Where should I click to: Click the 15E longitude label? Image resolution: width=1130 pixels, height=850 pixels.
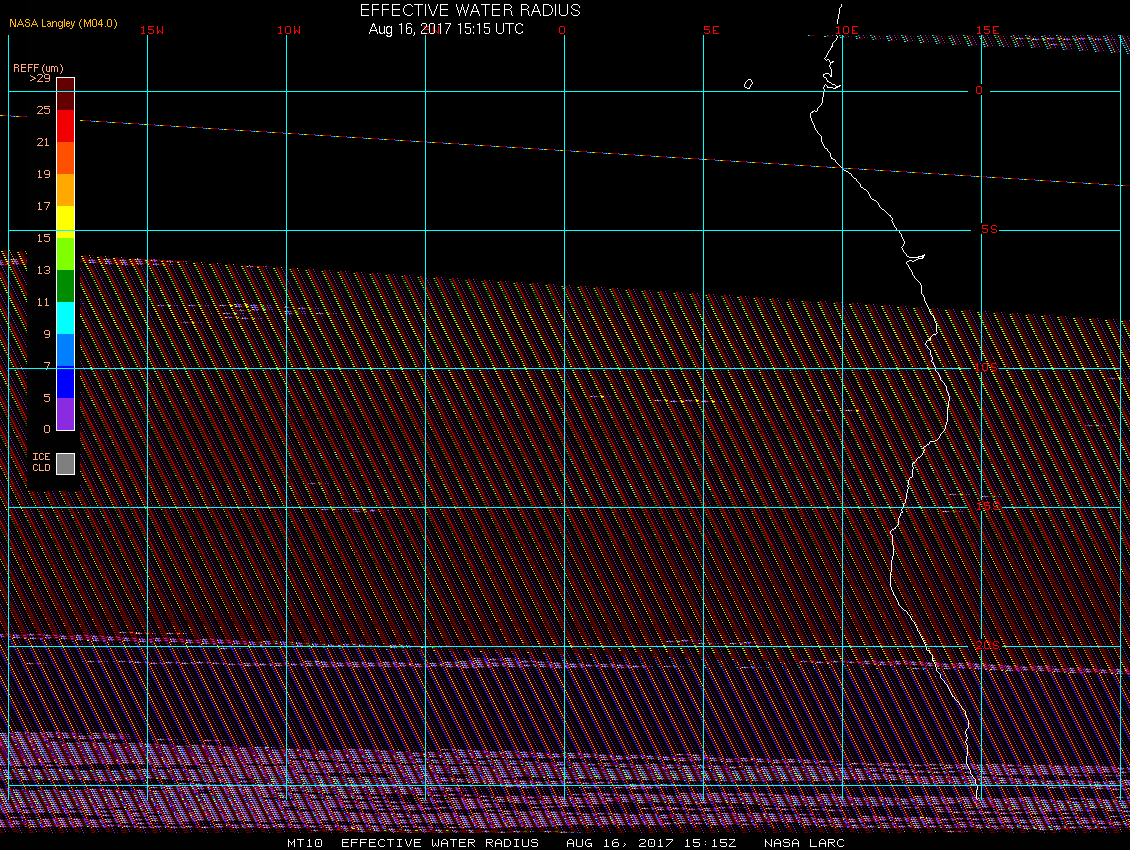click(987, 30)
